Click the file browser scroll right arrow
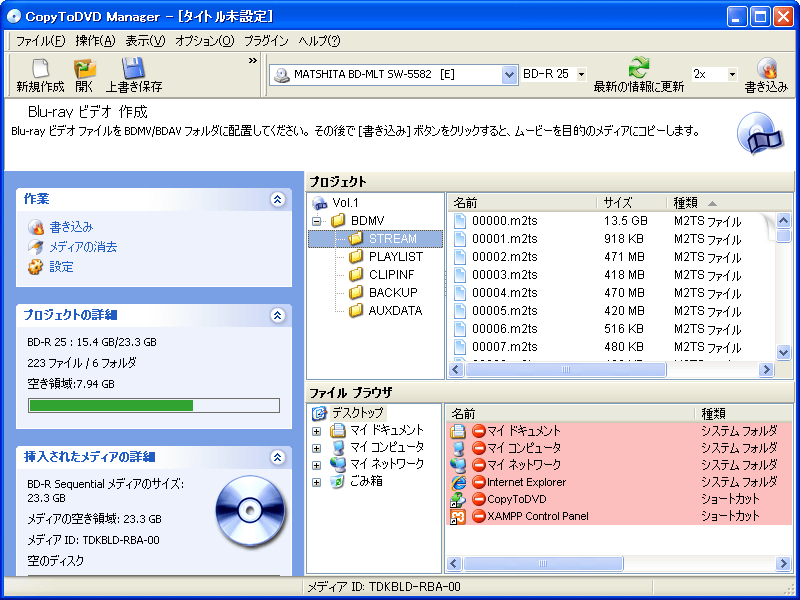The width and height of the screenshot is (800, 600). pos(783,563)
